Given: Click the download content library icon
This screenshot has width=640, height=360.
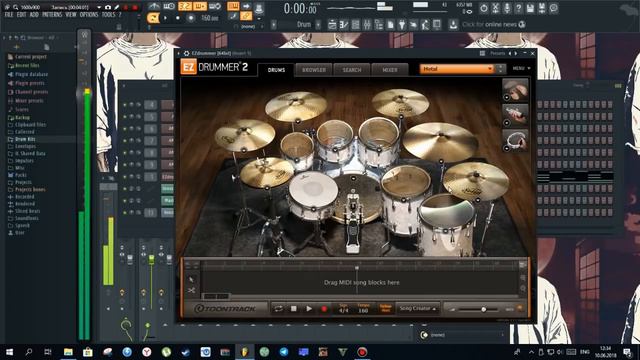Looking at the screenshot, I should (x=453, y=25).
